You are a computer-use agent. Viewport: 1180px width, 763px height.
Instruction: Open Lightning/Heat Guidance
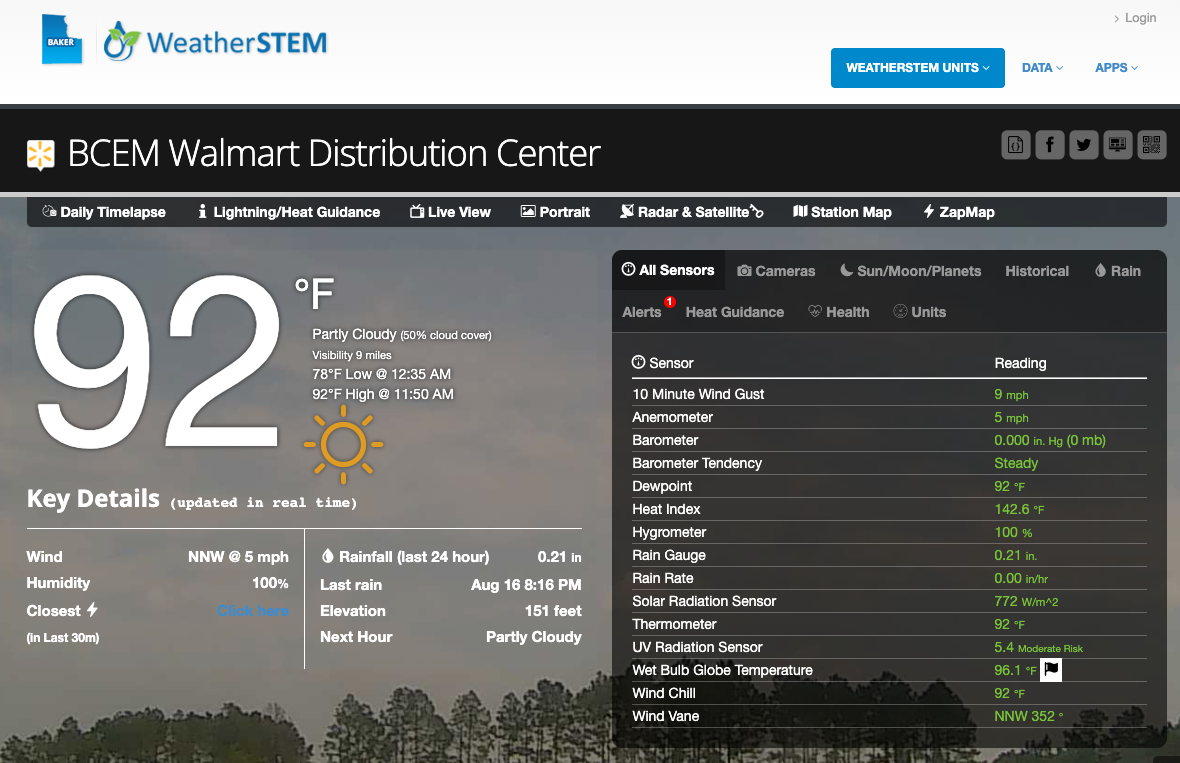point(289,212)
